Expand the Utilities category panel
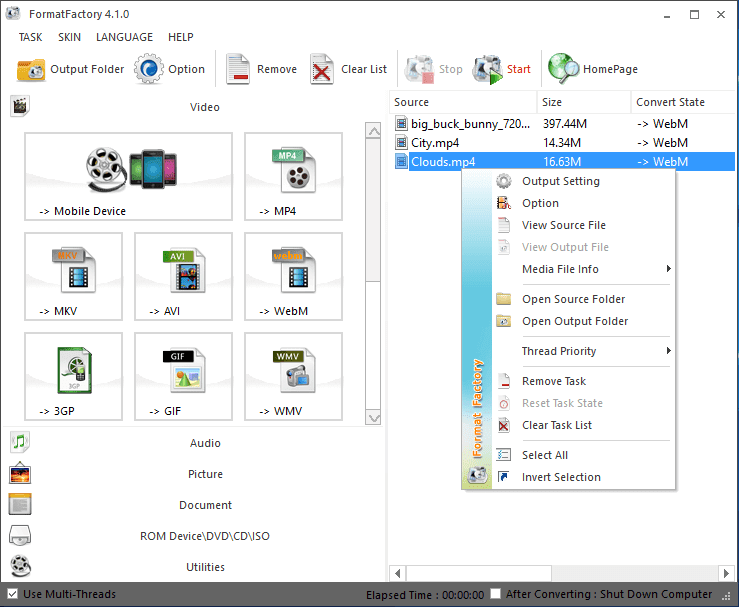739x607 pixels. click(205, 567)
